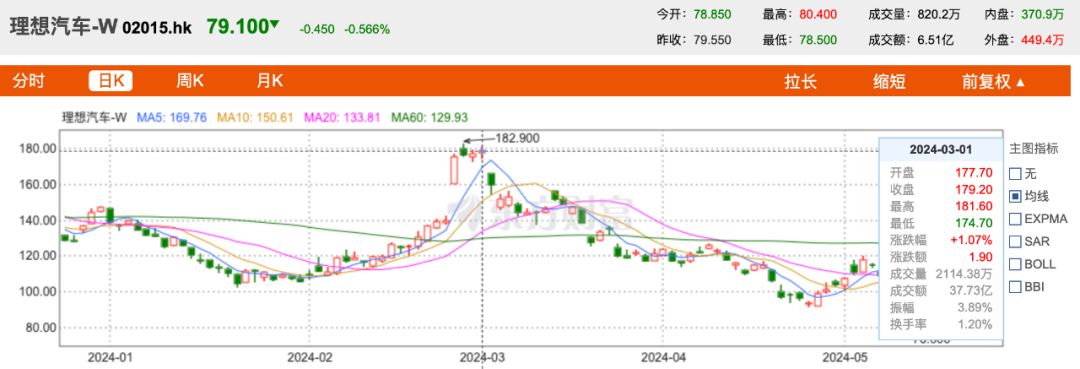The height and width of the screenshot is (369, 1080).
Task: Switch to the 分时 intraday chart tab
Action: [28, 81]
